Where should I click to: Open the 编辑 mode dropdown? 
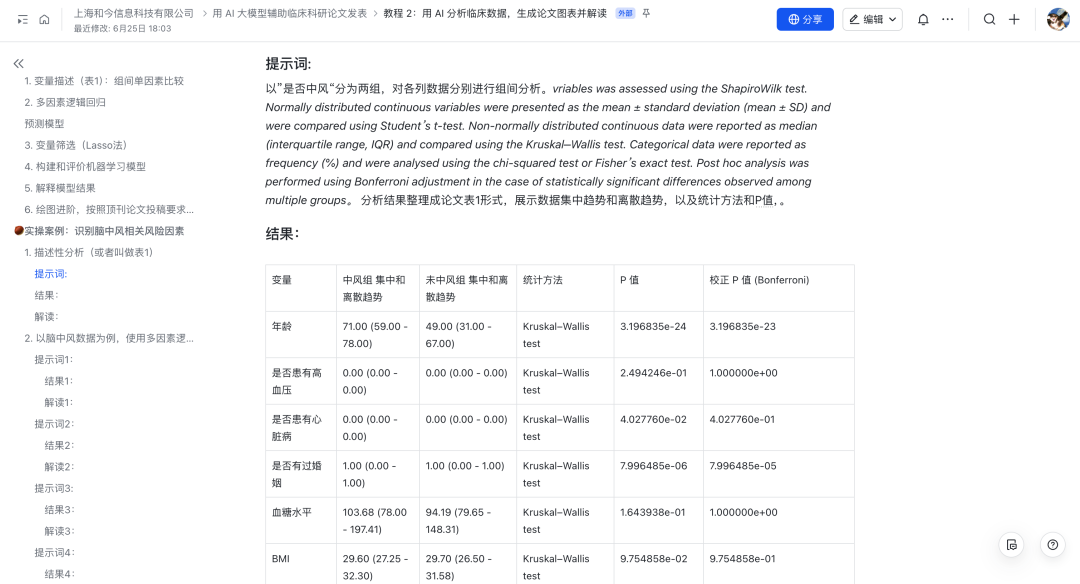point(871,19)
